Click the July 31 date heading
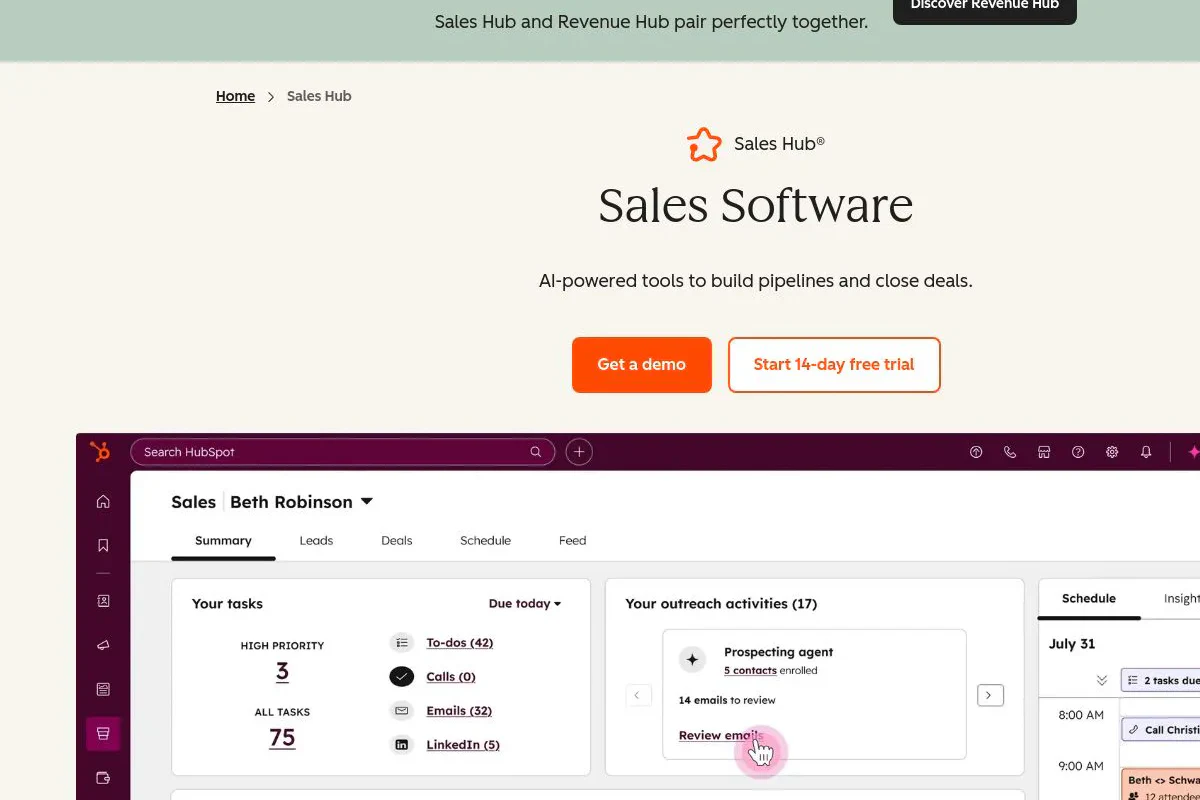Image resolution: width=1200 pixels, height=800 pixels. tap(1072, 644)
